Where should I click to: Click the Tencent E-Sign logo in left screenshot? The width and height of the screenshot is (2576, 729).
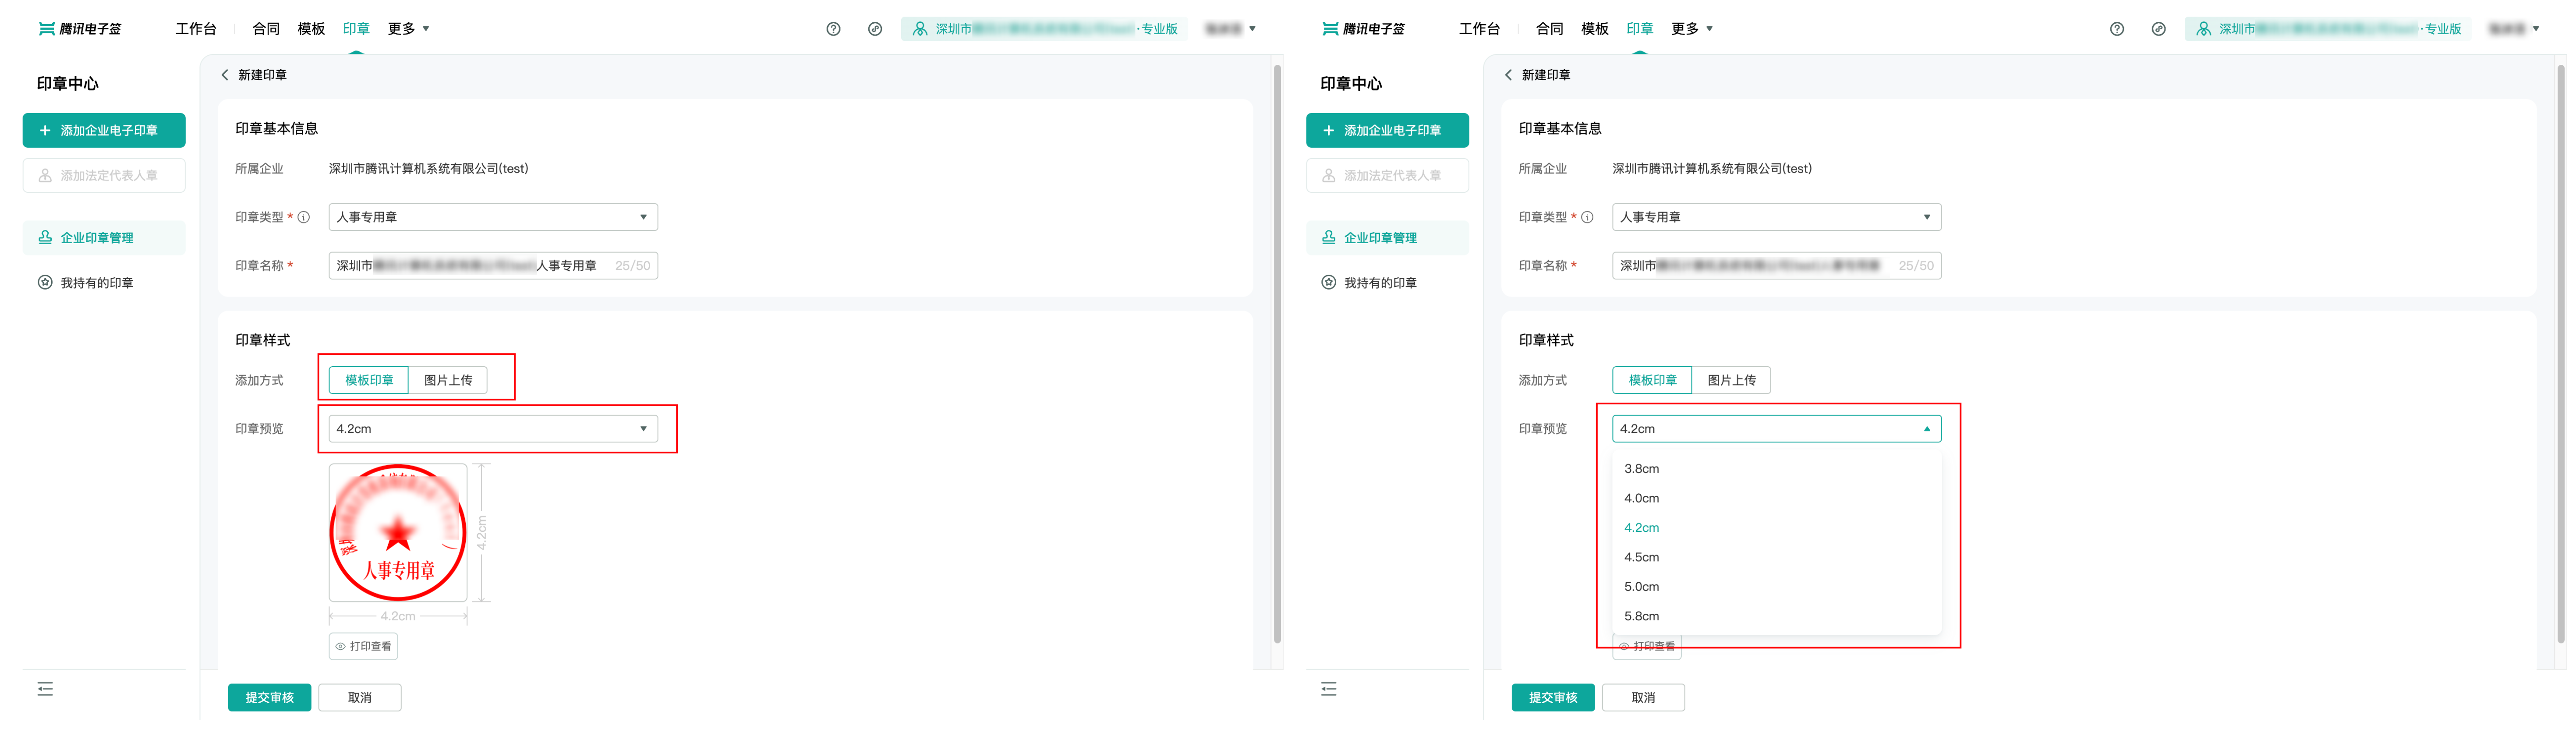click(80, 29)
